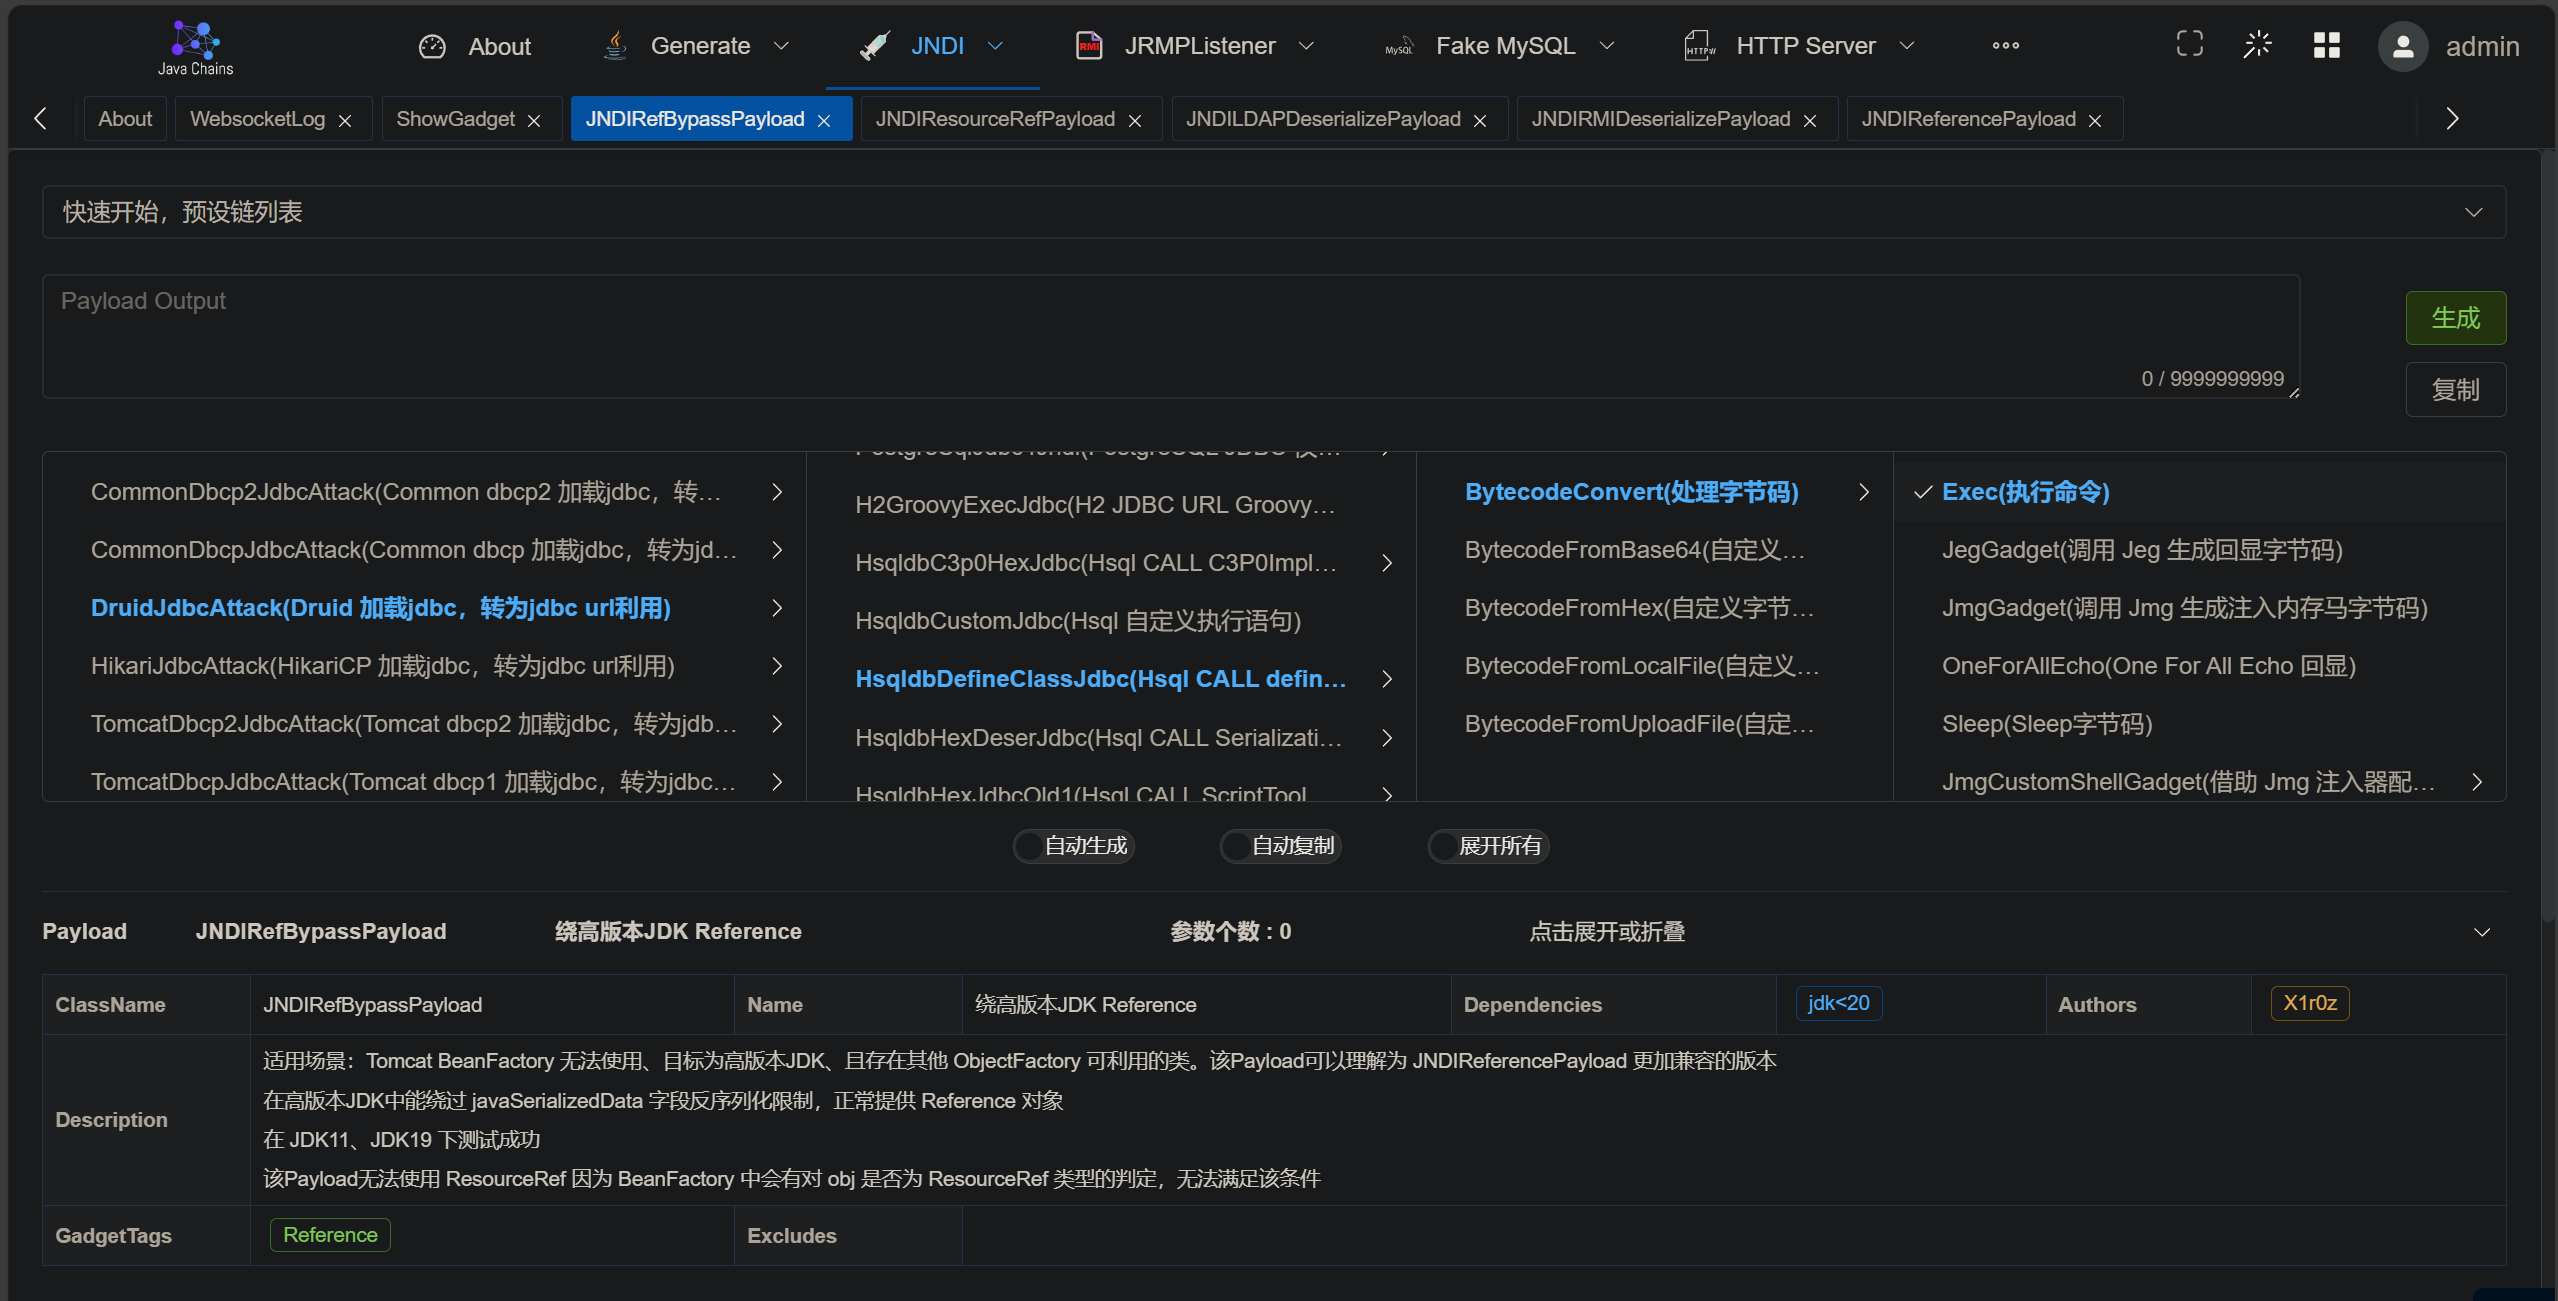Click the JNDI syringe icon
Screen dimensions: 2558x1301
point(875,46)
